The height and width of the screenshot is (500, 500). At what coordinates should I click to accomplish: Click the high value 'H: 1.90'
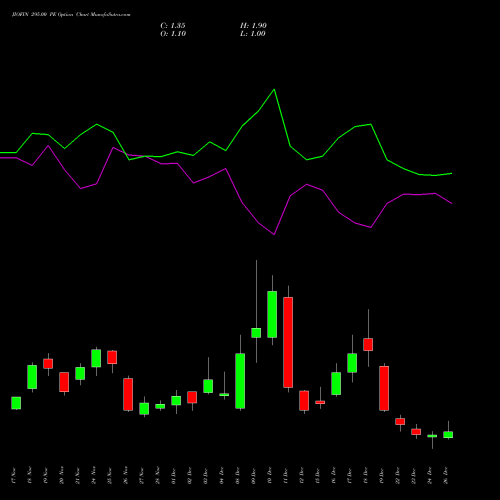pos(253,26)
